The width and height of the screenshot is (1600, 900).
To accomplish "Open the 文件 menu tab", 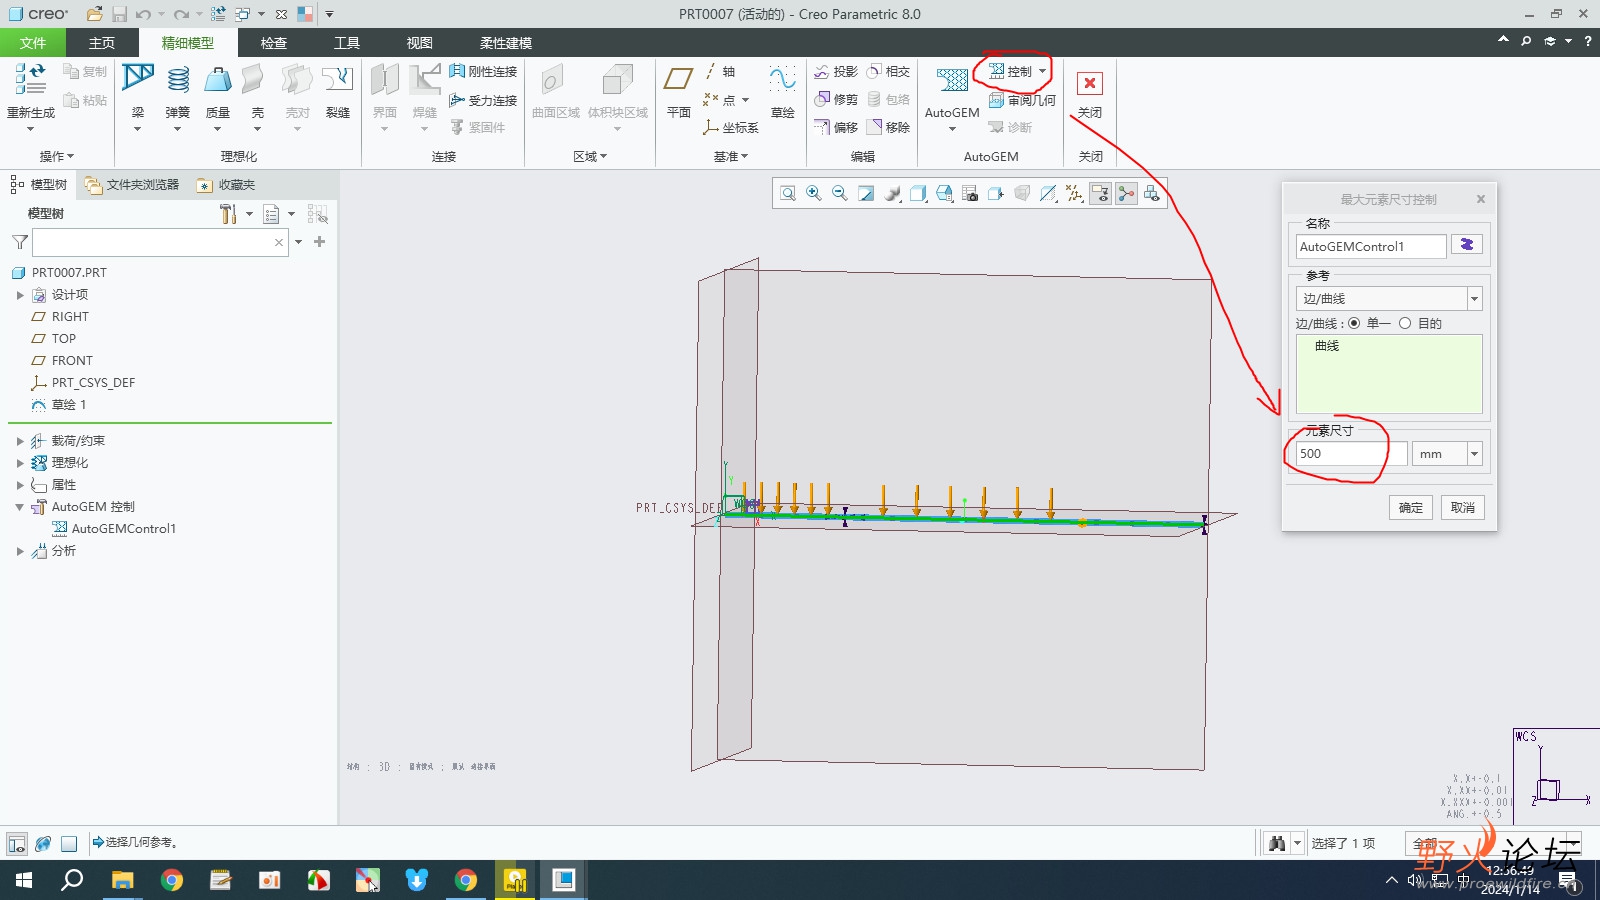I will (33, 42).
